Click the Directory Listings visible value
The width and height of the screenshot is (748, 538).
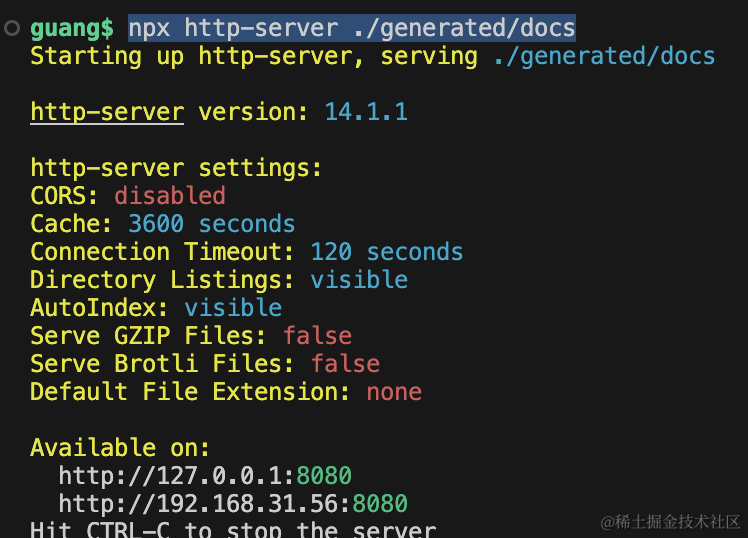358,279
